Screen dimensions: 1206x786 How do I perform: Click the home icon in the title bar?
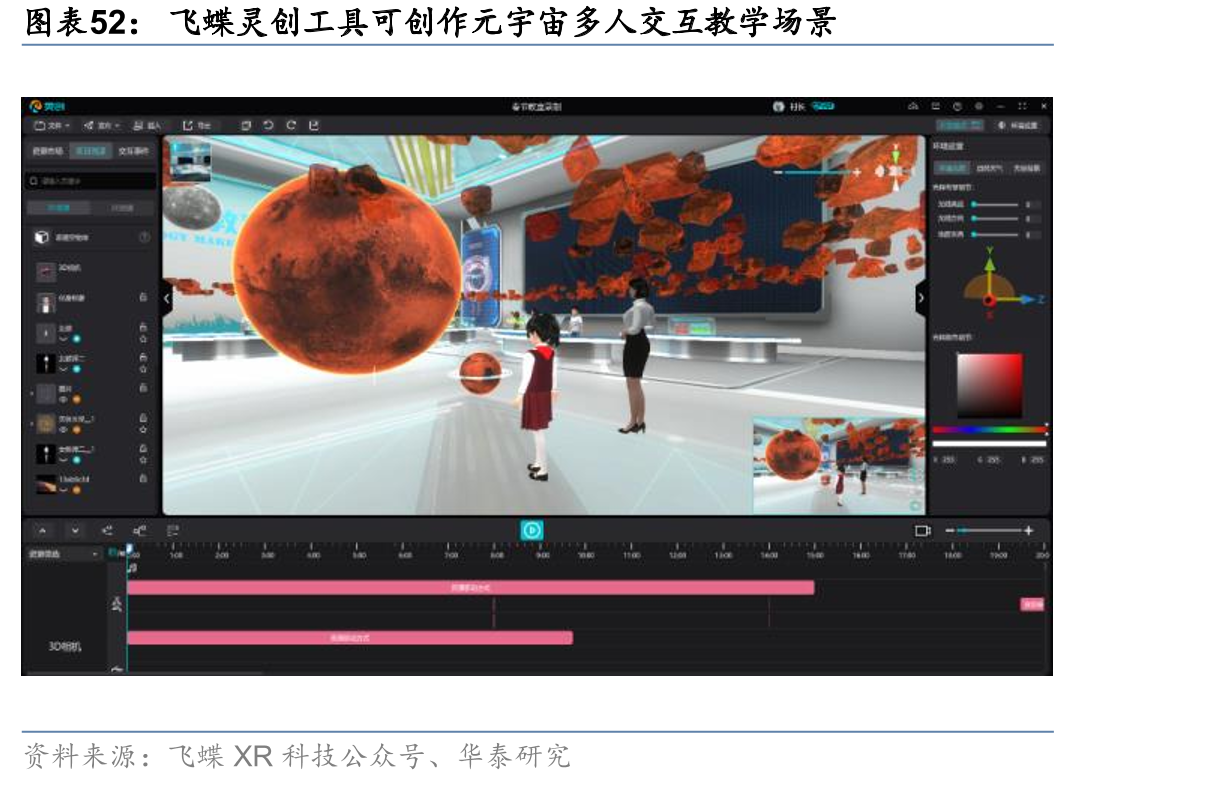[x=913, y=106]
